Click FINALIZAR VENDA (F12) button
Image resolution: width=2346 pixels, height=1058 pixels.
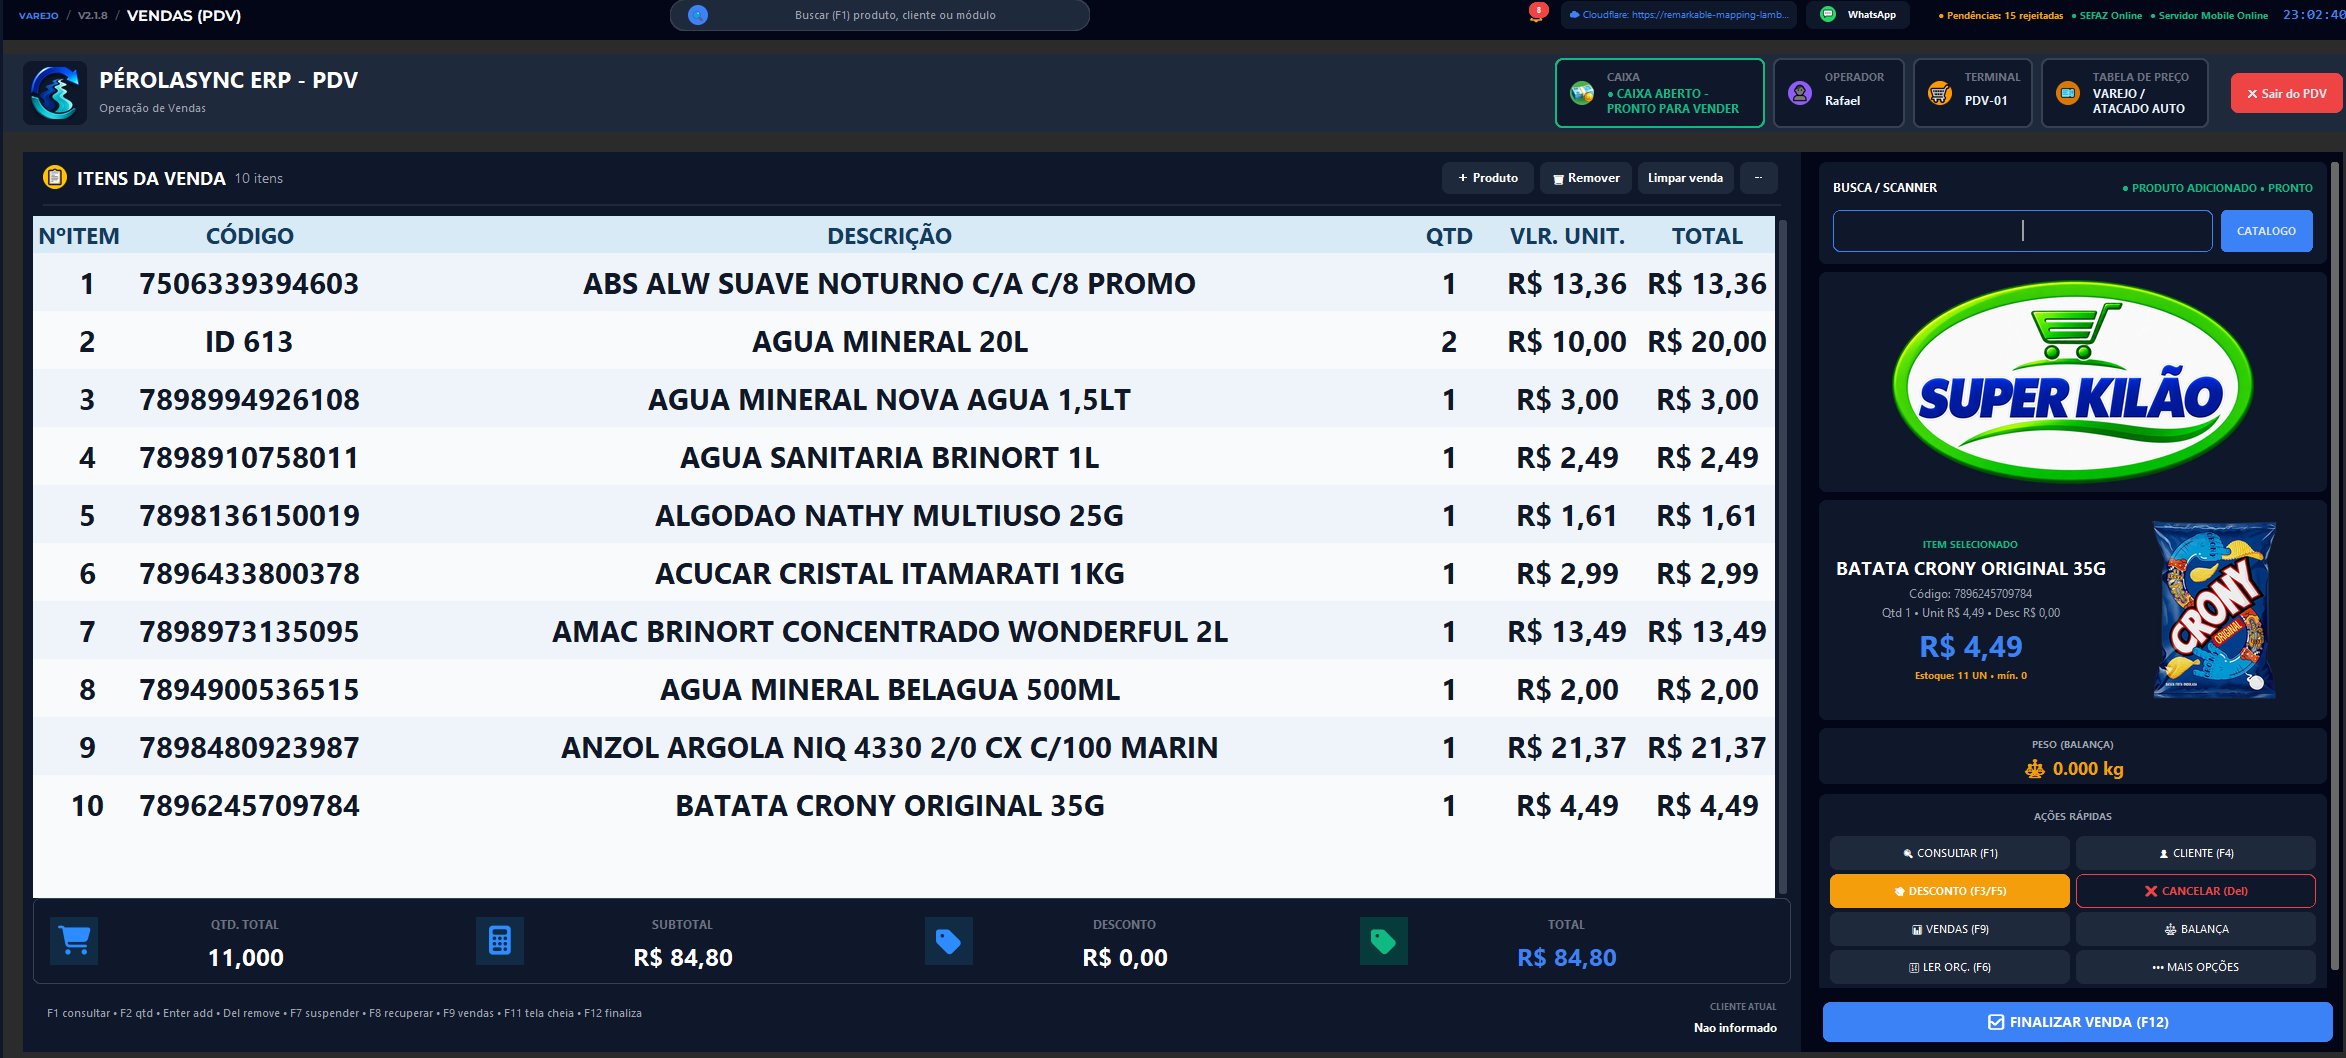[2077, 1022]
